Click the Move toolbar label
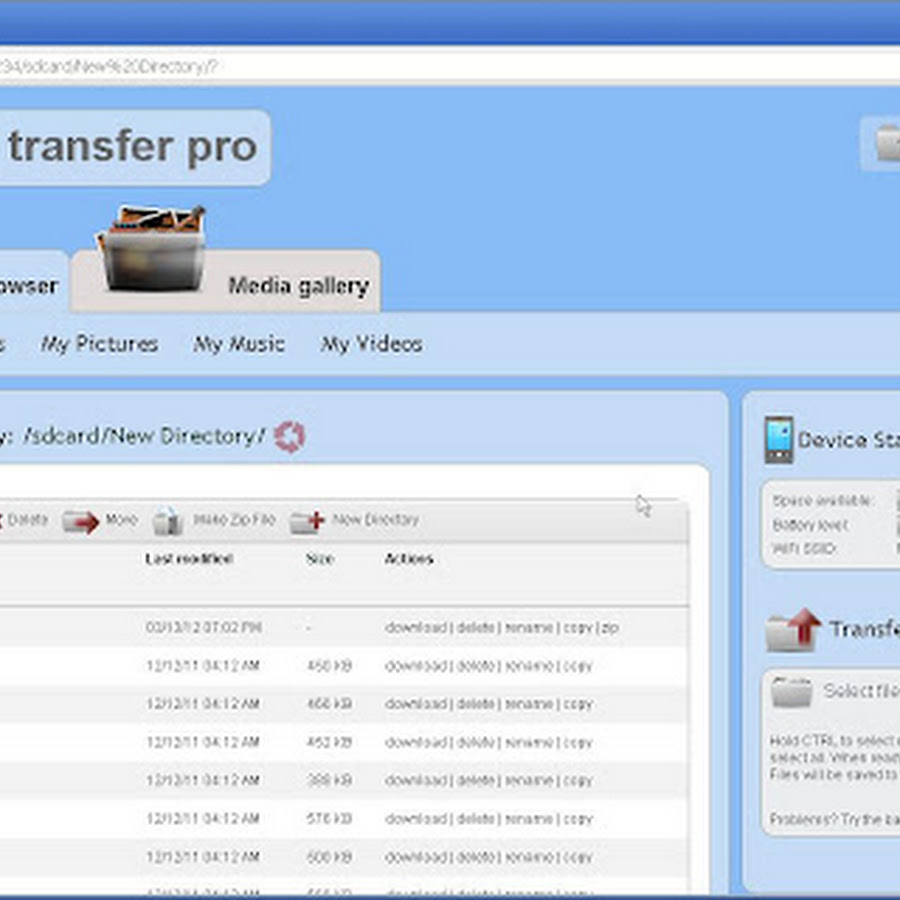900x900 pixels. (x=122, y=520)
